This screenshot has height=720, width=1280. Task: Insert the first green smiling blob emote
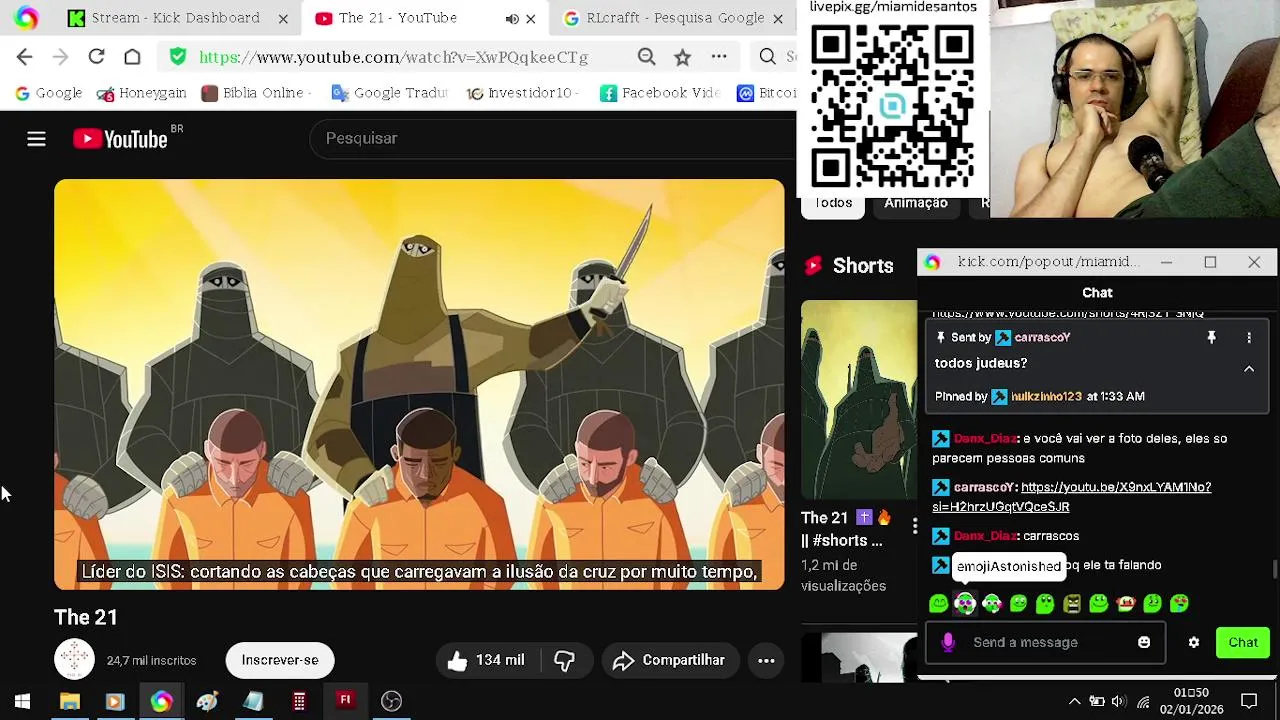pos(938,603)
